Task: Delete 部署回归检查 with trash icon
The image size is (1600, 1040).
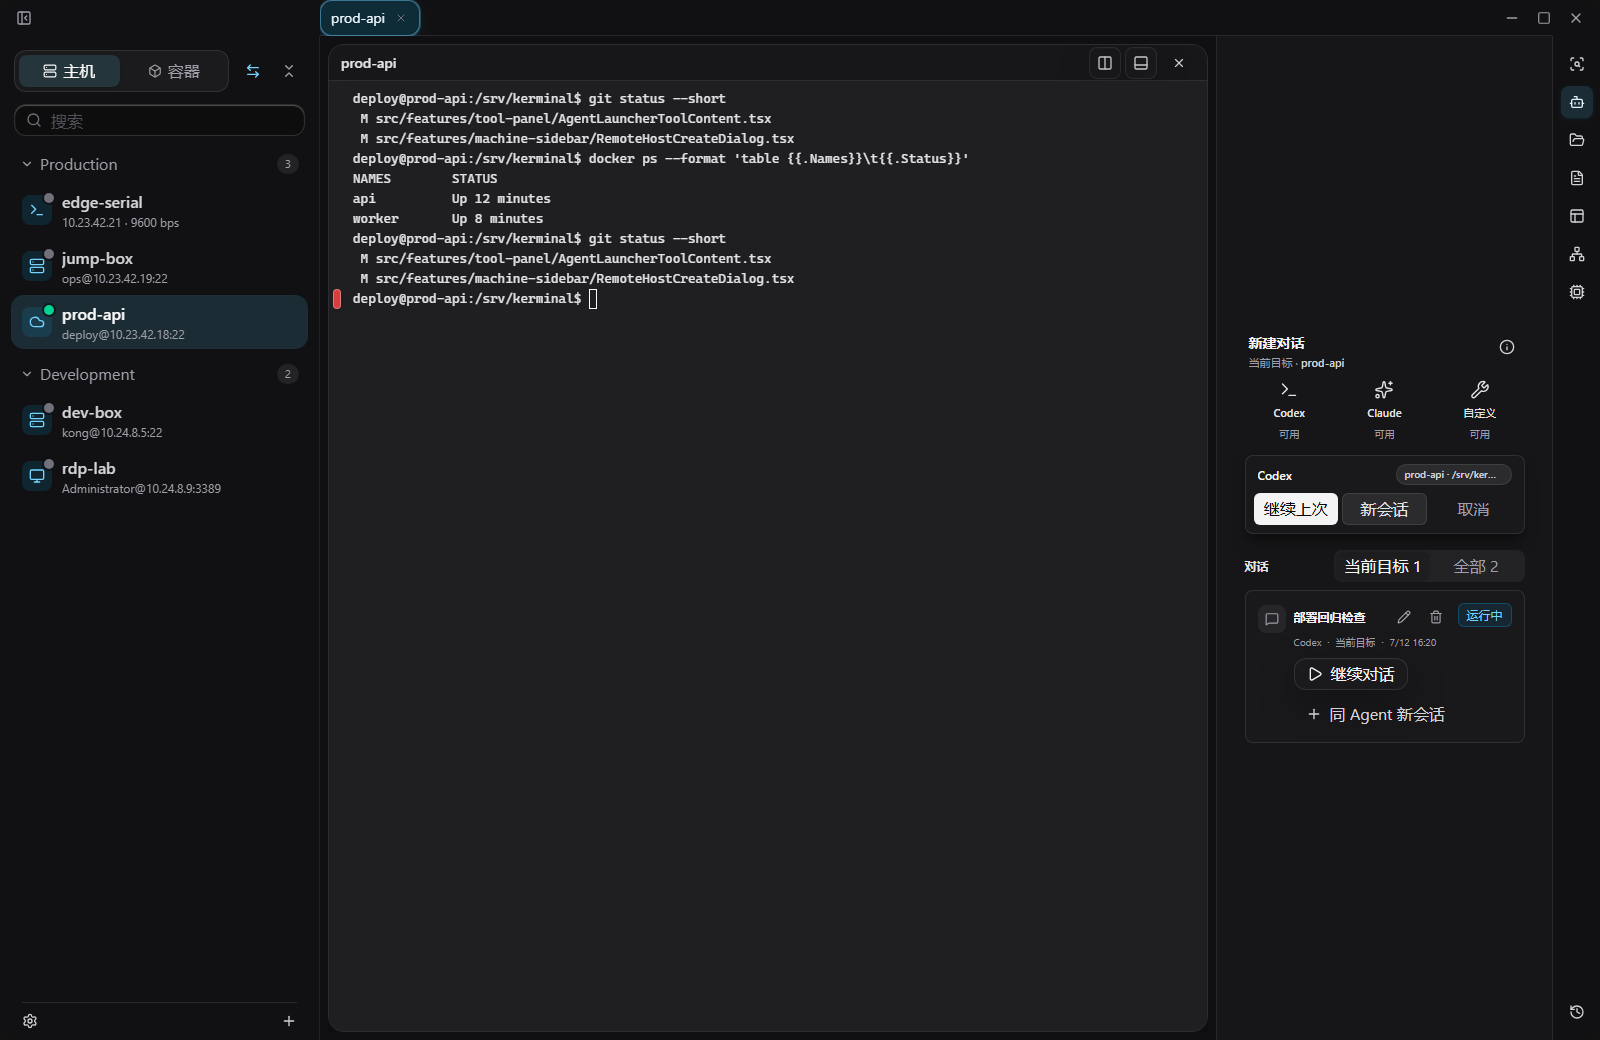Action: point(1436,617)
